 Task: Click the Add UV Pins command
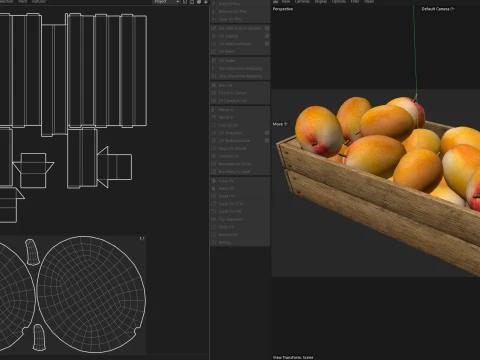(x=240, y=4)
